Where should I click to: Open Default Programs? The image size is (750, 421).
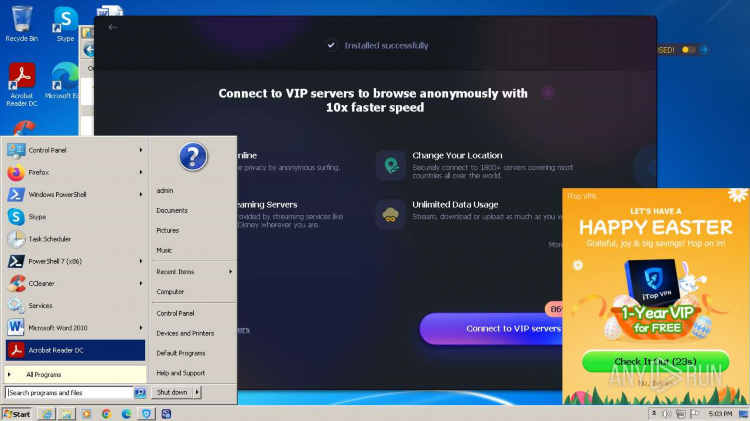[180, 353]
